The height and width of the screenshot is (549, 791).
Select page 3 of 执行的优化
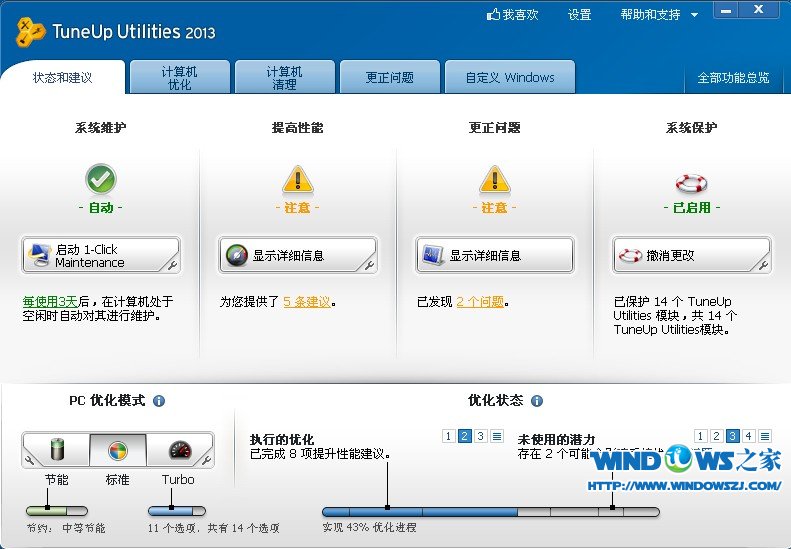pyautogui.click(x=481, y=436)
